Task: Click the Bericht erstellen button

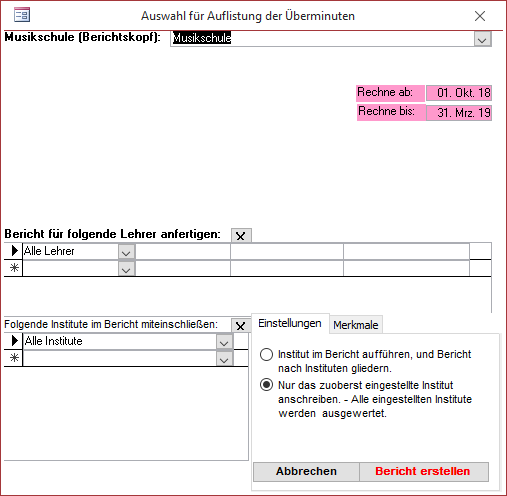Action: (x=423, y=471)
